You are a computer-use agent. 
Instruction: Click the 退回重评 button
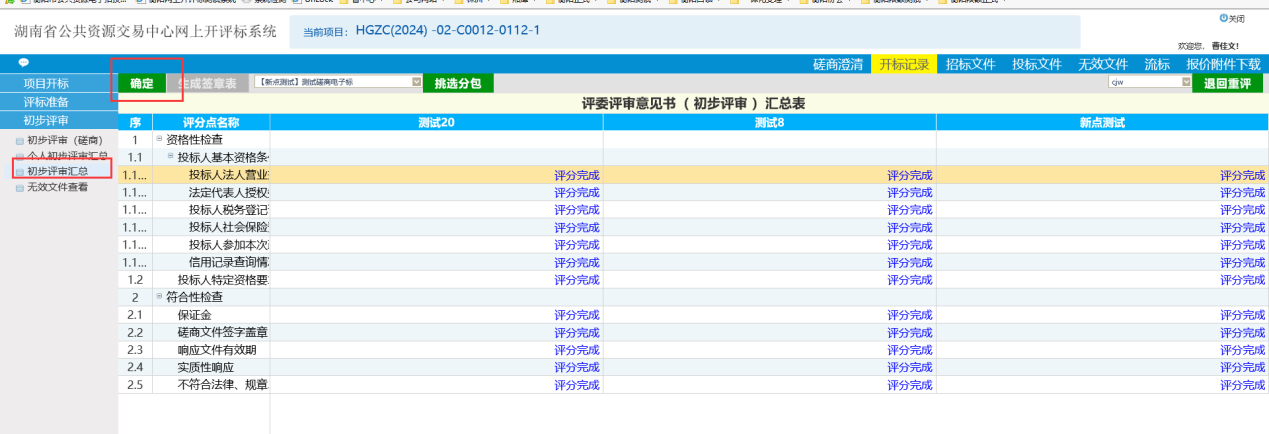point(1227,83)
